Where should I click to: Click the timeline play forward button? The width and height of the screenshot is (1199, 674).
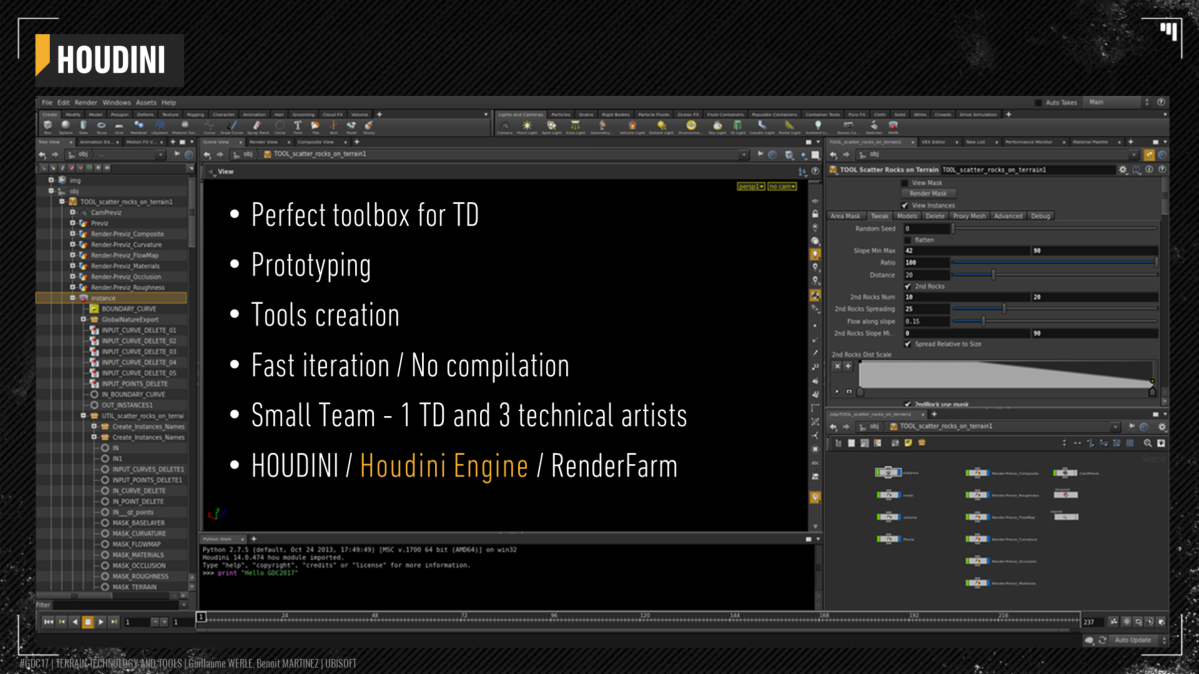pyautogui.click(x=101, y=622)
